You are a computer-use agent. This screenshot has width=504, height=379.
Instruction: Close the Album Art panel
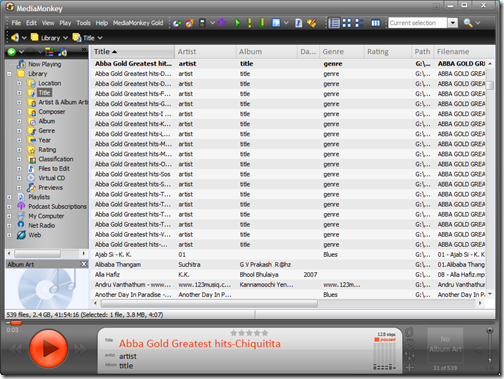[x=84, y=264]
